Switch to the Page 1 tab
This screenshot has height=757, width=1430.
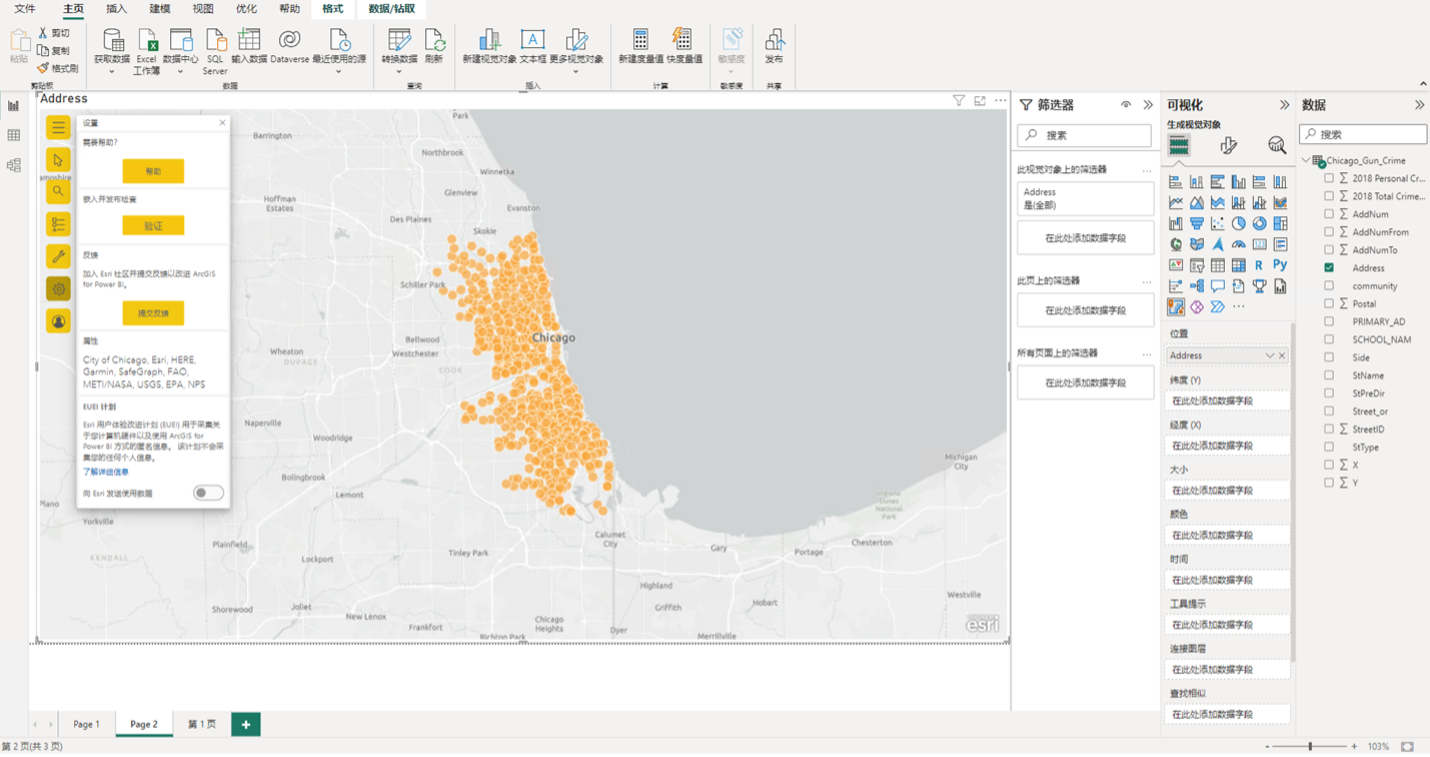click(86, 723)
